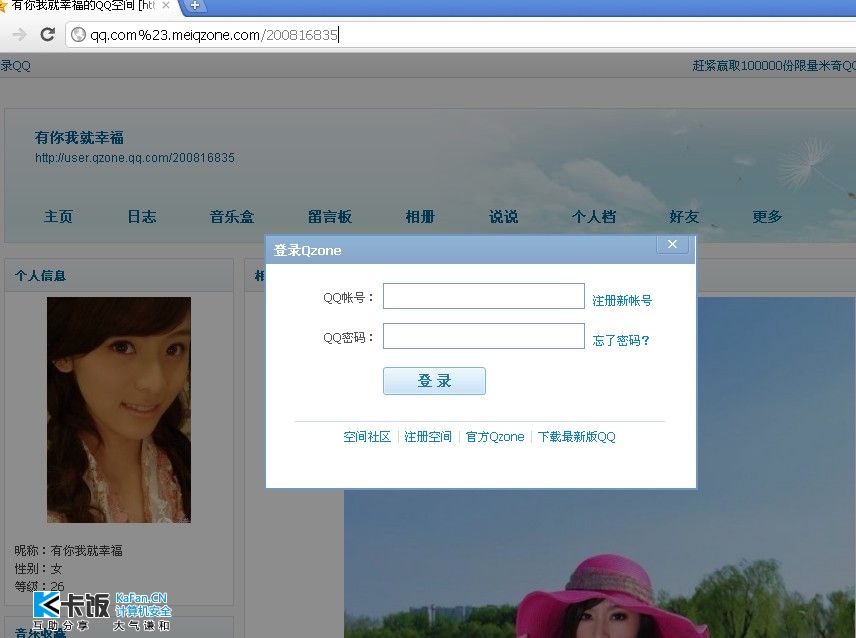Viewport: 856px width, 638px height.
Task: Open the 说说 navigation tab
Action: (x=503, y=217)
